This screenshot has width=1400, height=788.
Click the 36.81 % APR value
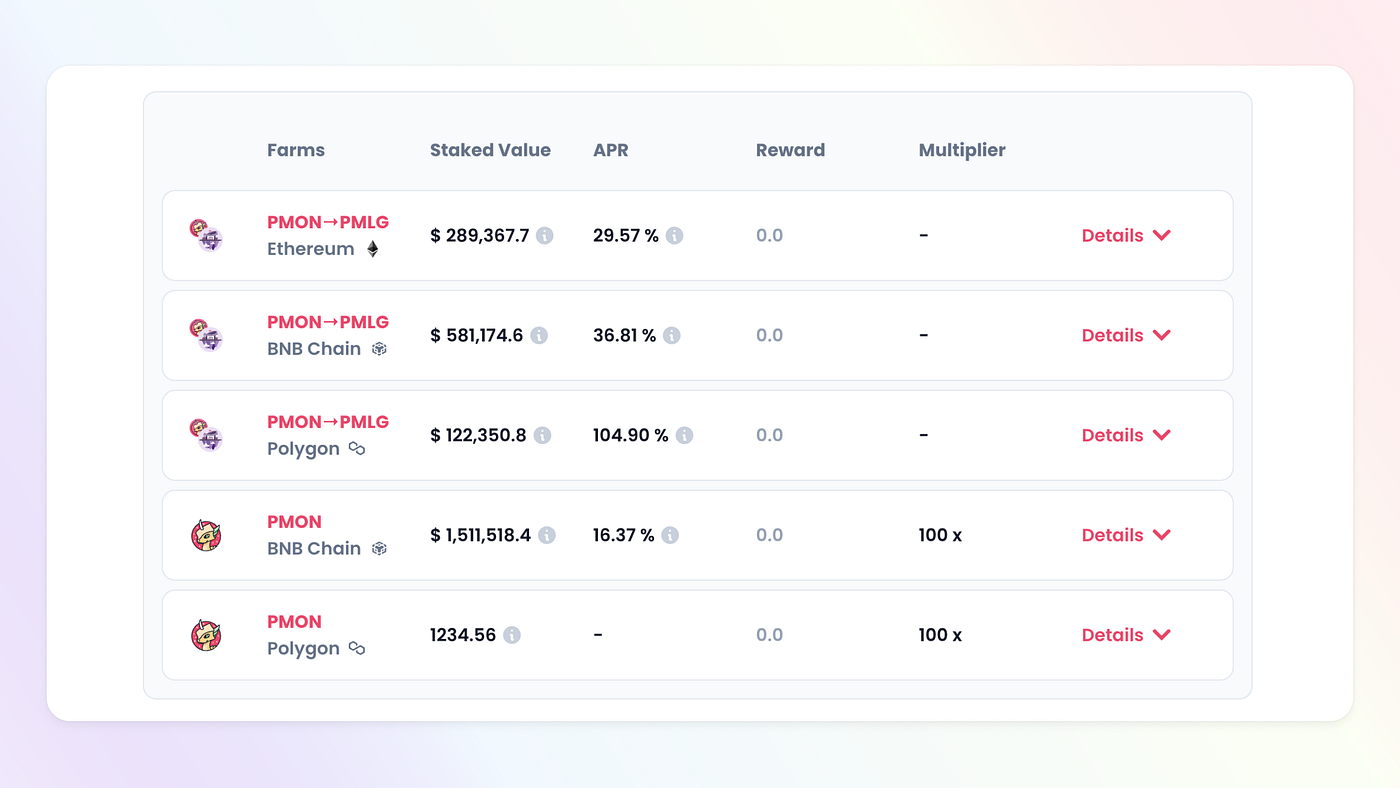tap(625, 336)
